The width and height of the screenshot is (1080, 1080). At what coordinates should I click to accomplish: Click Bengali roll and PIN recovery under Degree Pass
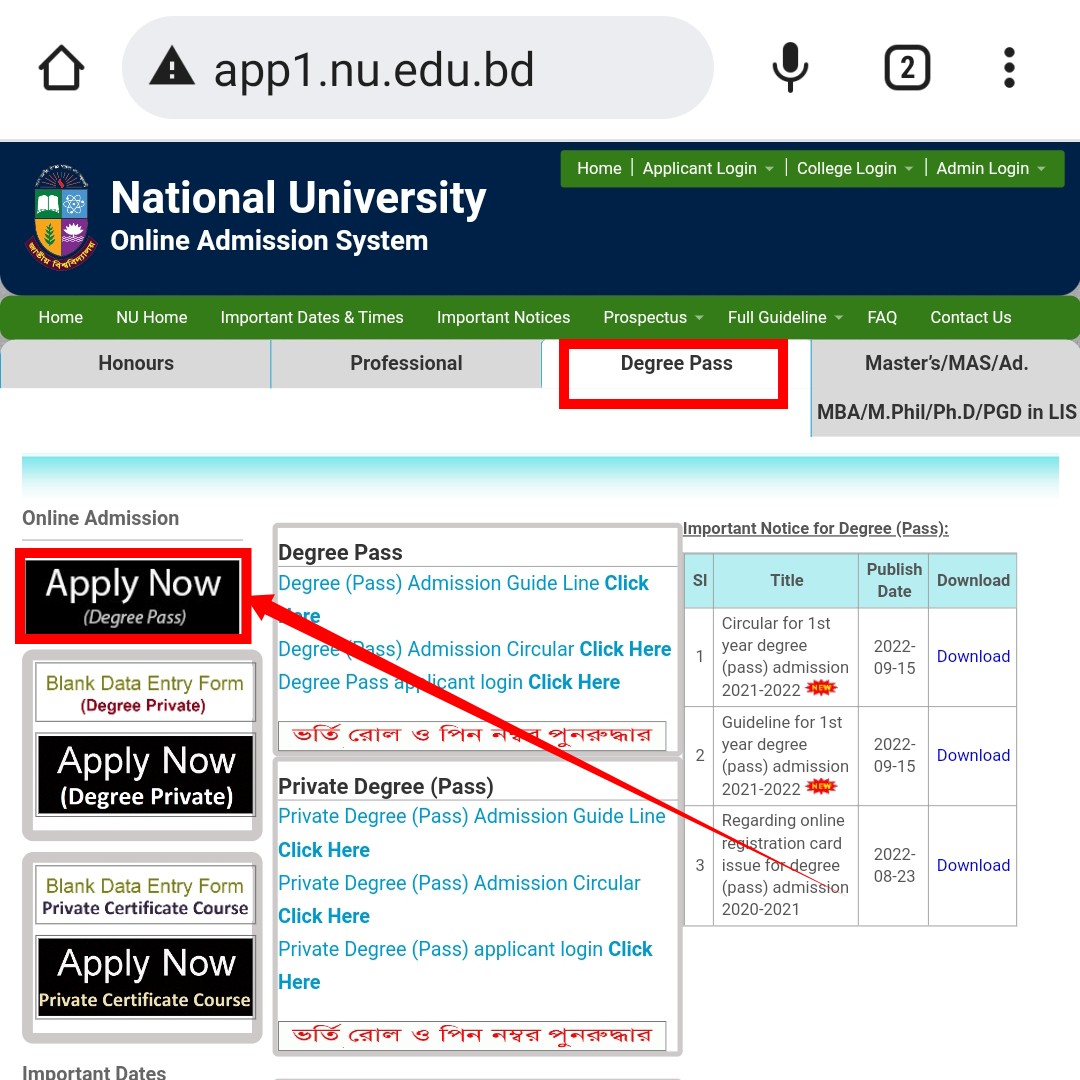[x=472, y=735]
